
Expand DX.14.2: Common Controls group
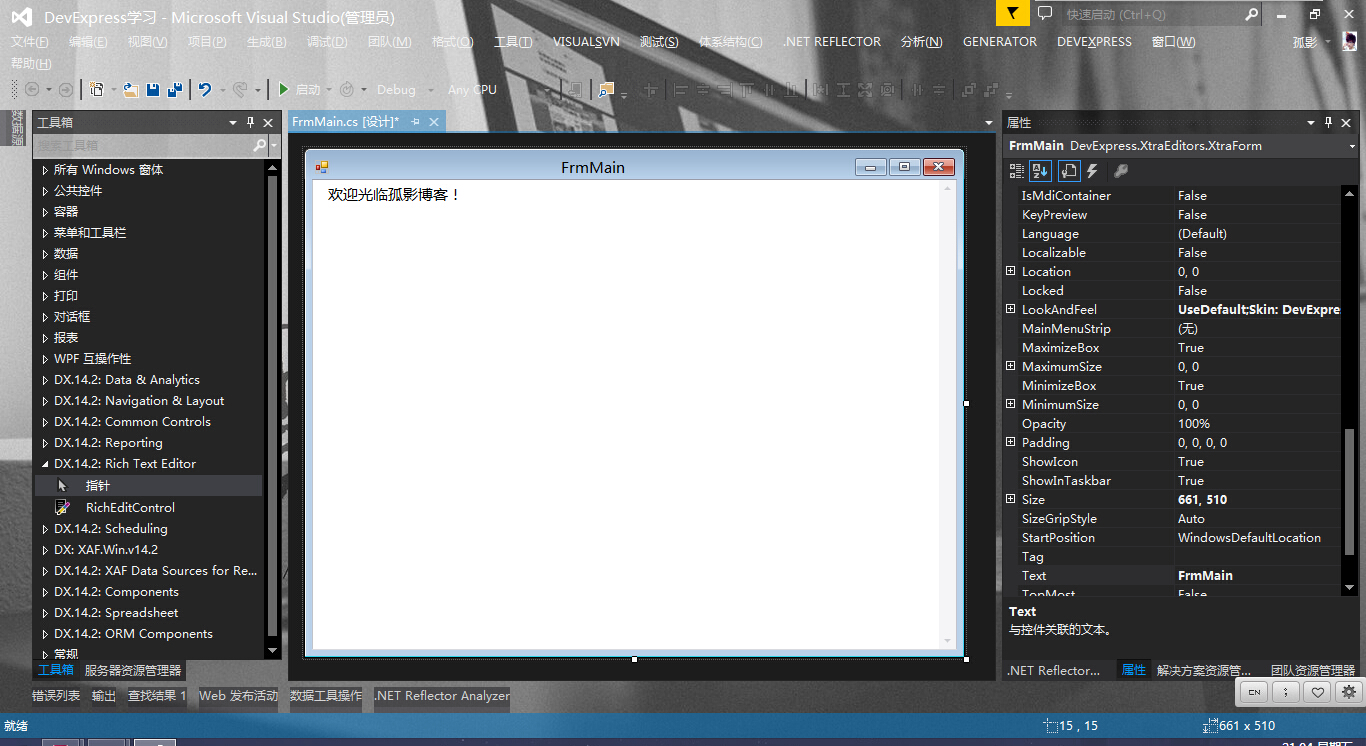[x=44, y=422]
